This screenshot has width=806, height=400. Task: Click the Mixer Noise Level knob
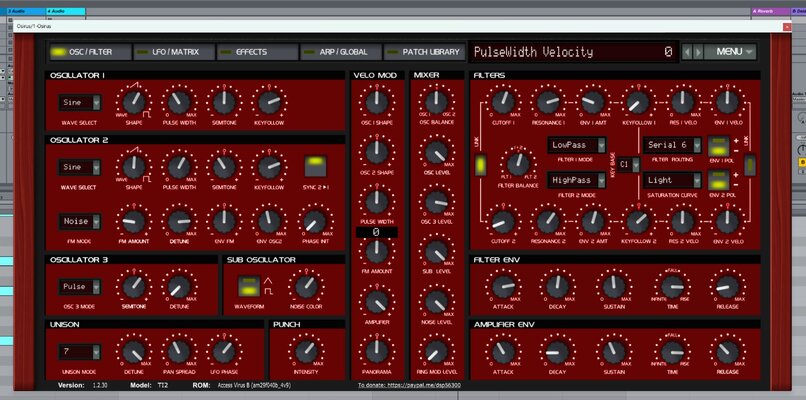(436, 301)
